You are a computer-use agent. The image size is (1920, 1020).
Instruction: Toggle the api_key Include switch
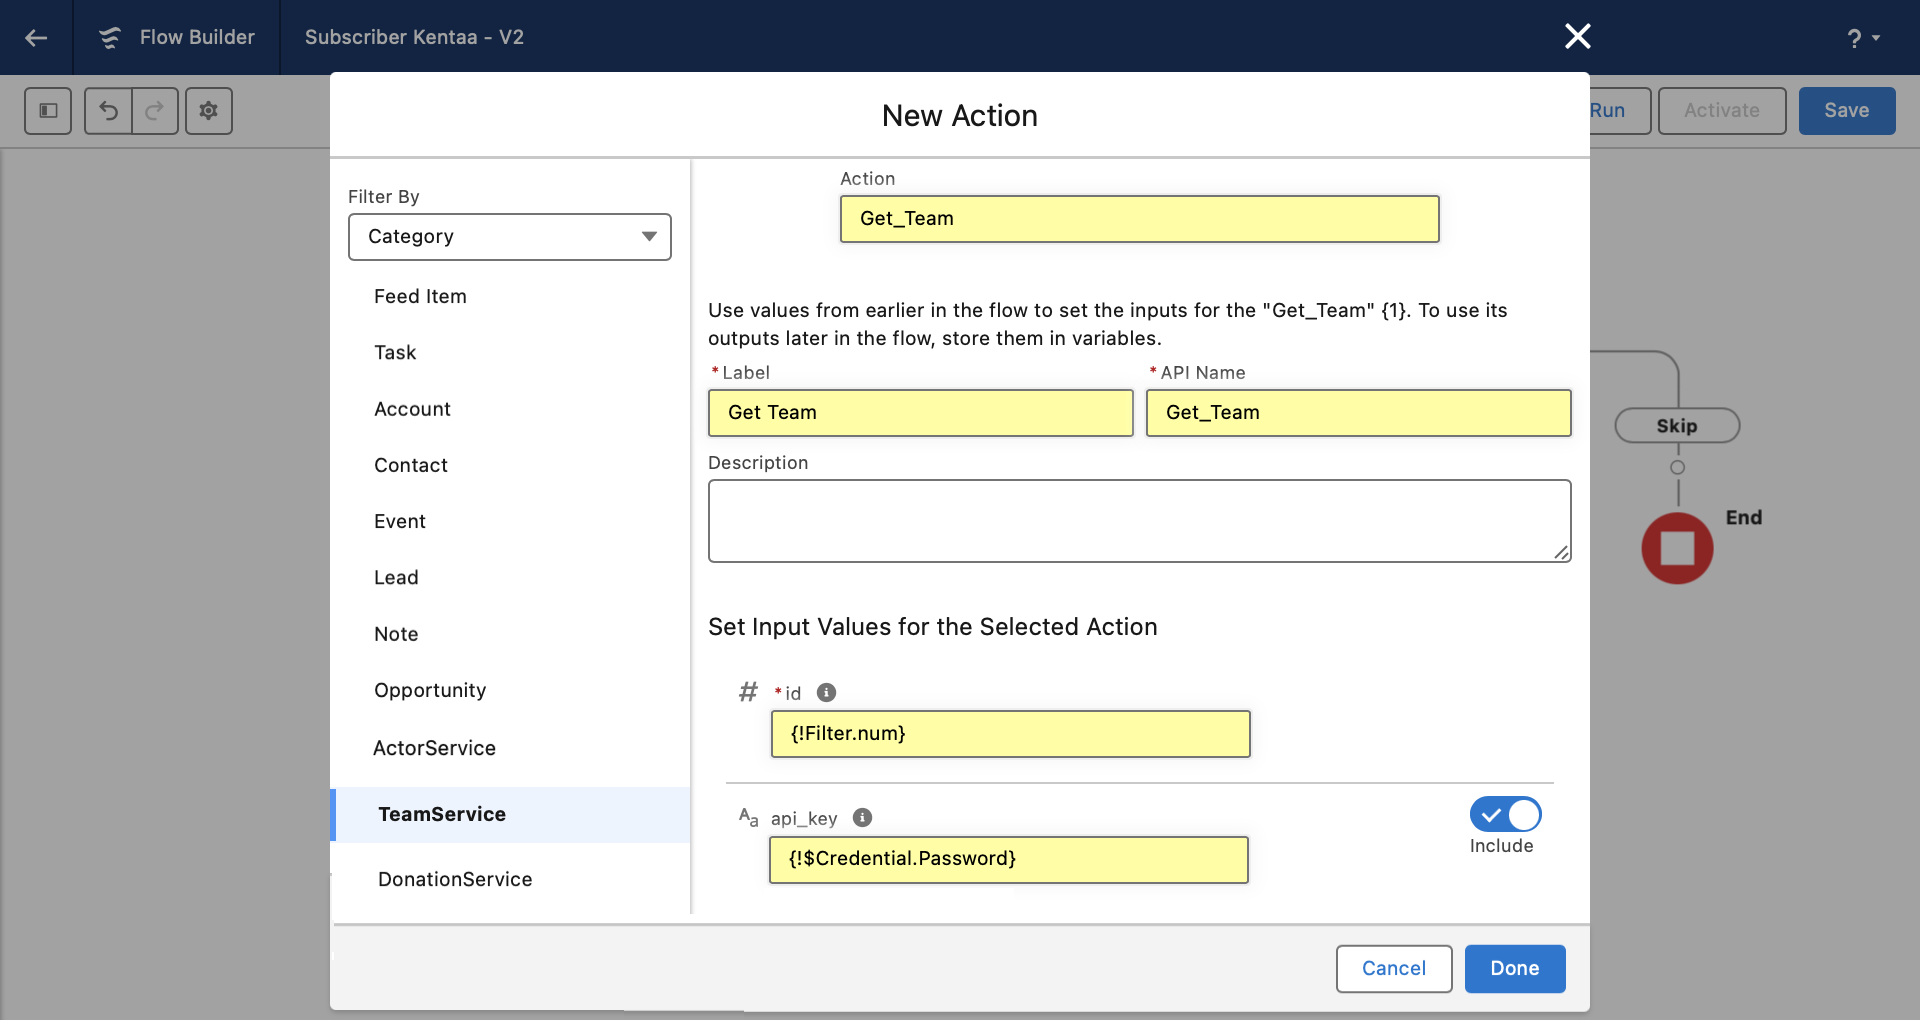point(1505,814)
